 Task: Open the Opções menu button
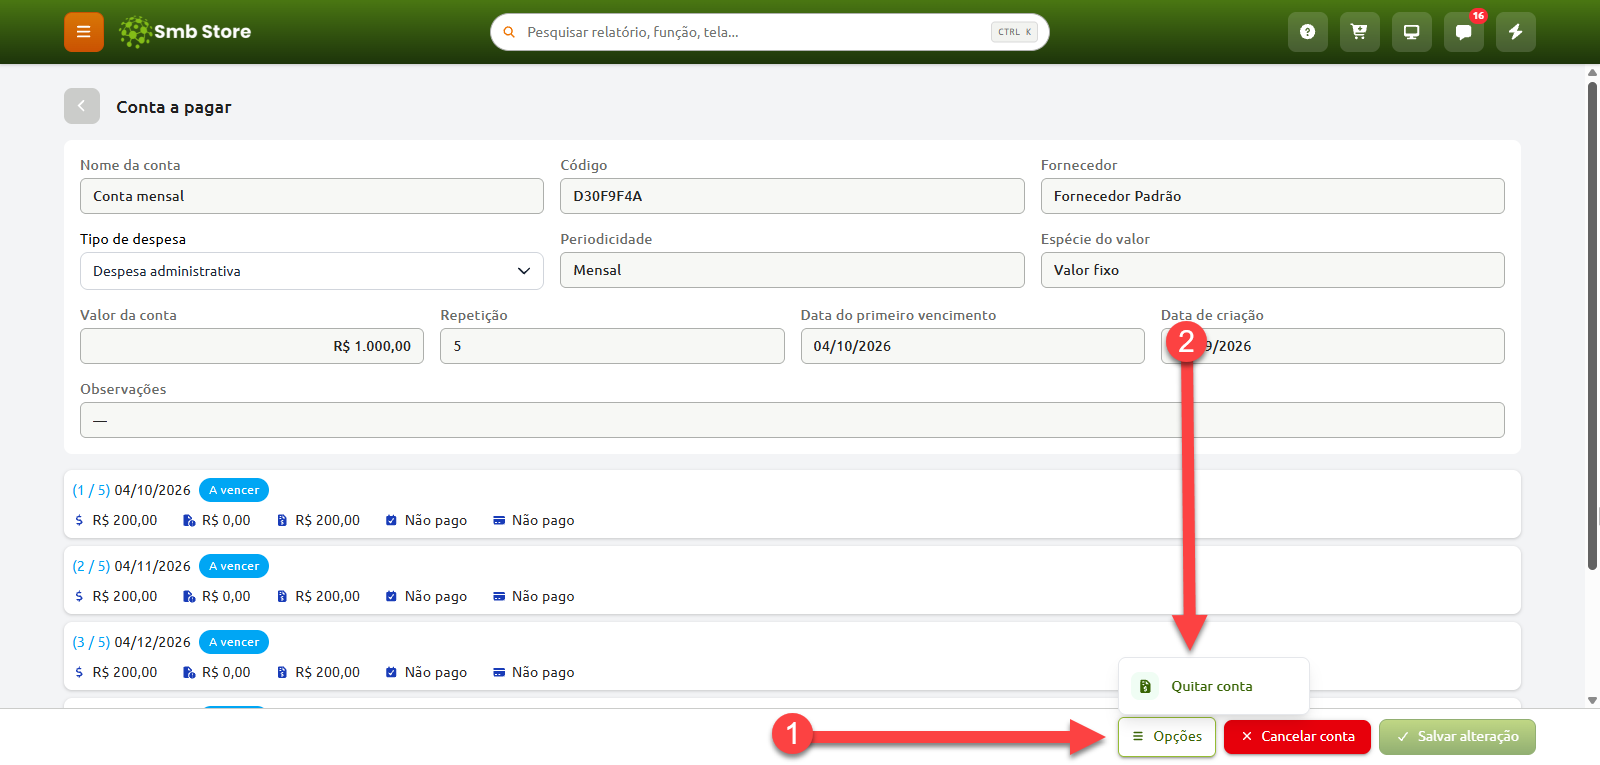pos(1167,737)
